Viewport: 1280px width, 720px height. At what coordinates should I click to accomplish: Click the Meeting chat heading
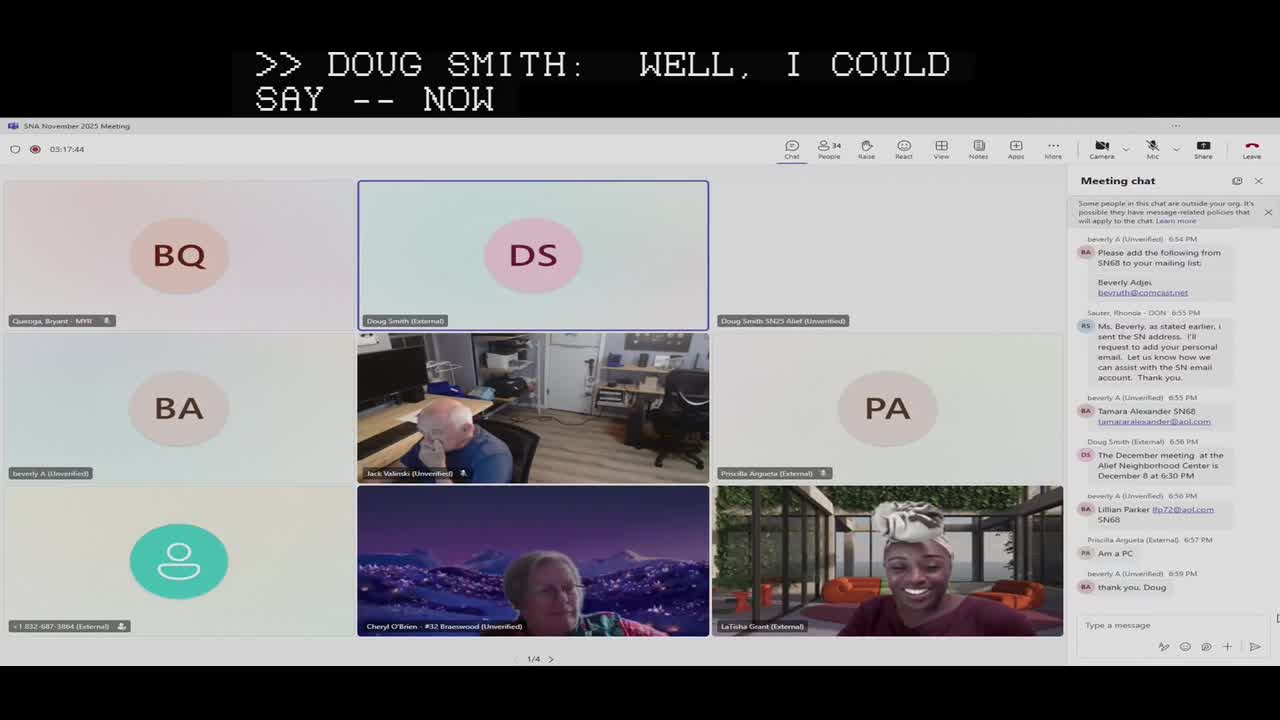pyautogui.click(x=1118, y=181)
